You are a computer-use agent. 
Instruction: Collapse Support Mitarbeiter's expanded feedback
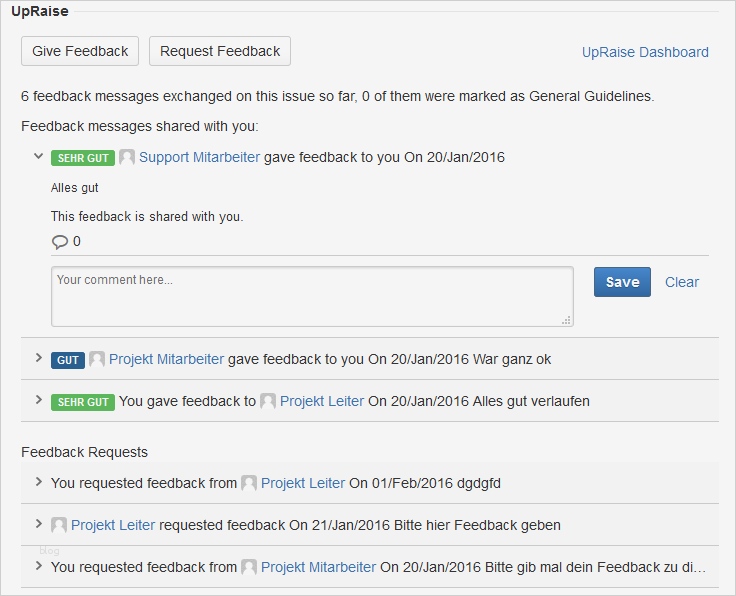39,157
